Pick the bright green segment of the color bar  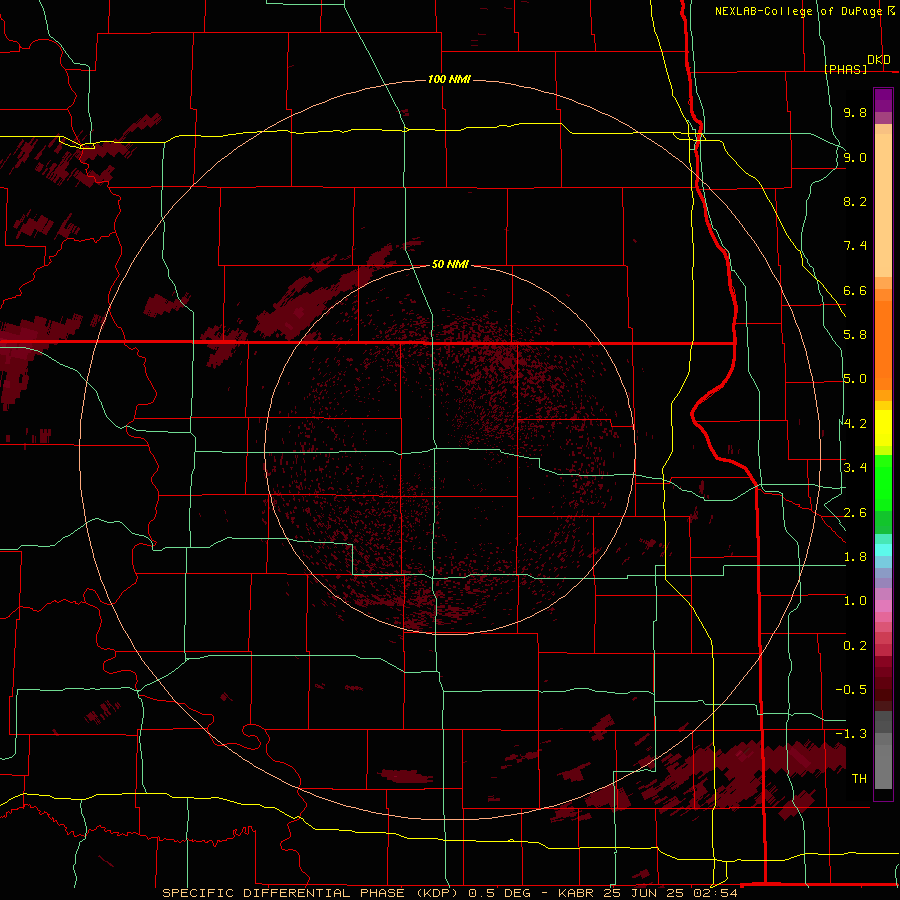tap(883, 484)
